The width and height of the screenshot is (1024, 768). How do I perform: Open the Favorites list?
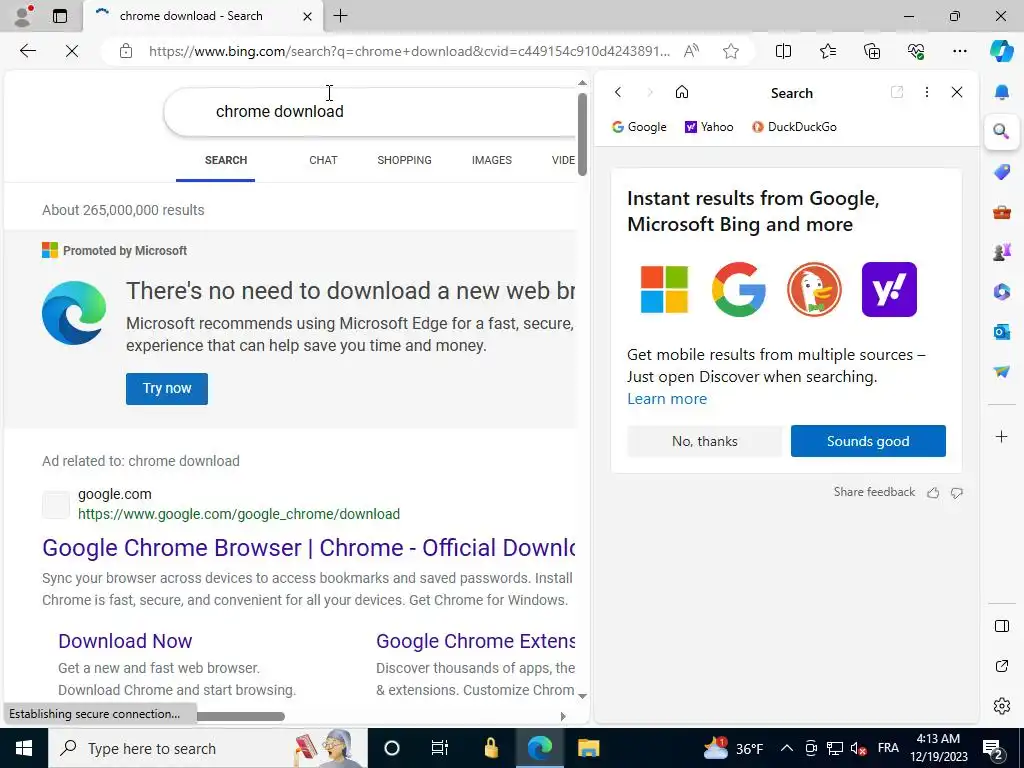(x=827, y=51)
